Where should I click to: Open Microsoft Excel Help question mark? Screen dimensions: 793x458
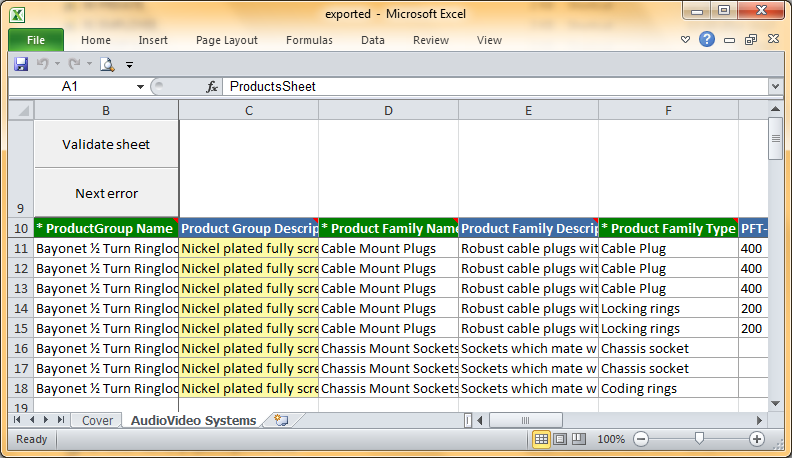click(x=707, y=40)
